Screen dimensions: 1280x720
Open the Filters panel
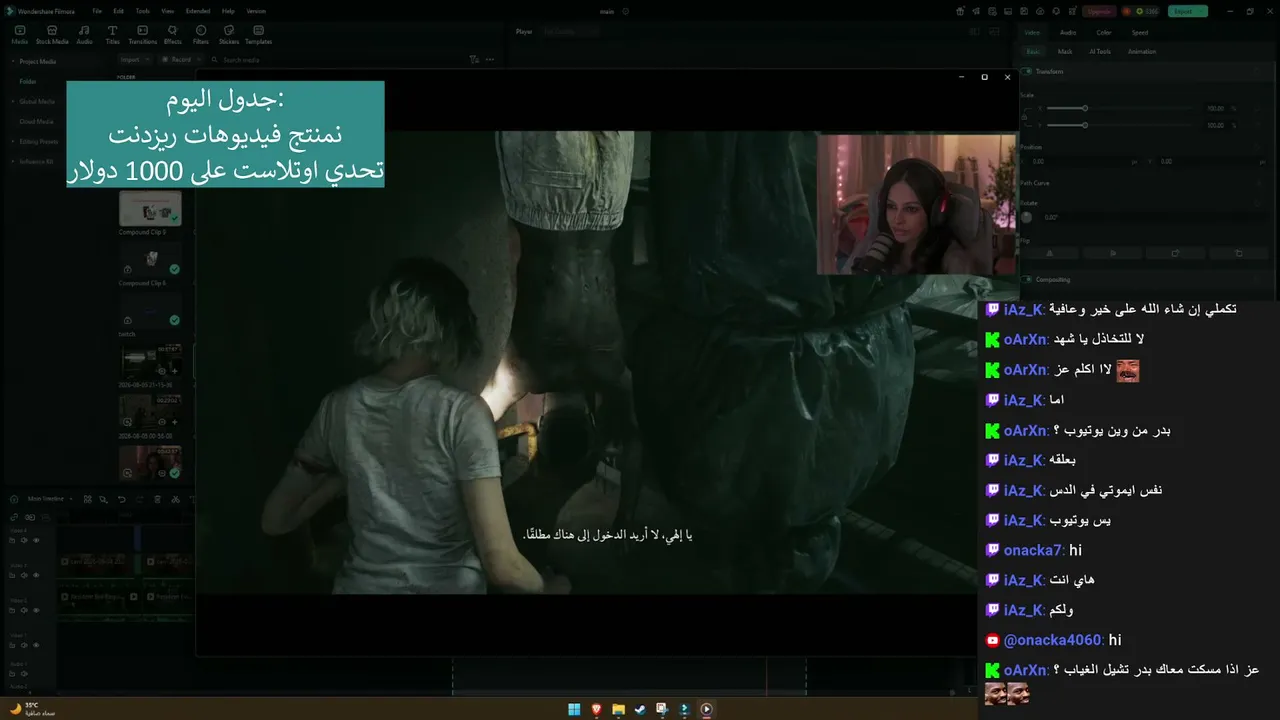(201, 34)
